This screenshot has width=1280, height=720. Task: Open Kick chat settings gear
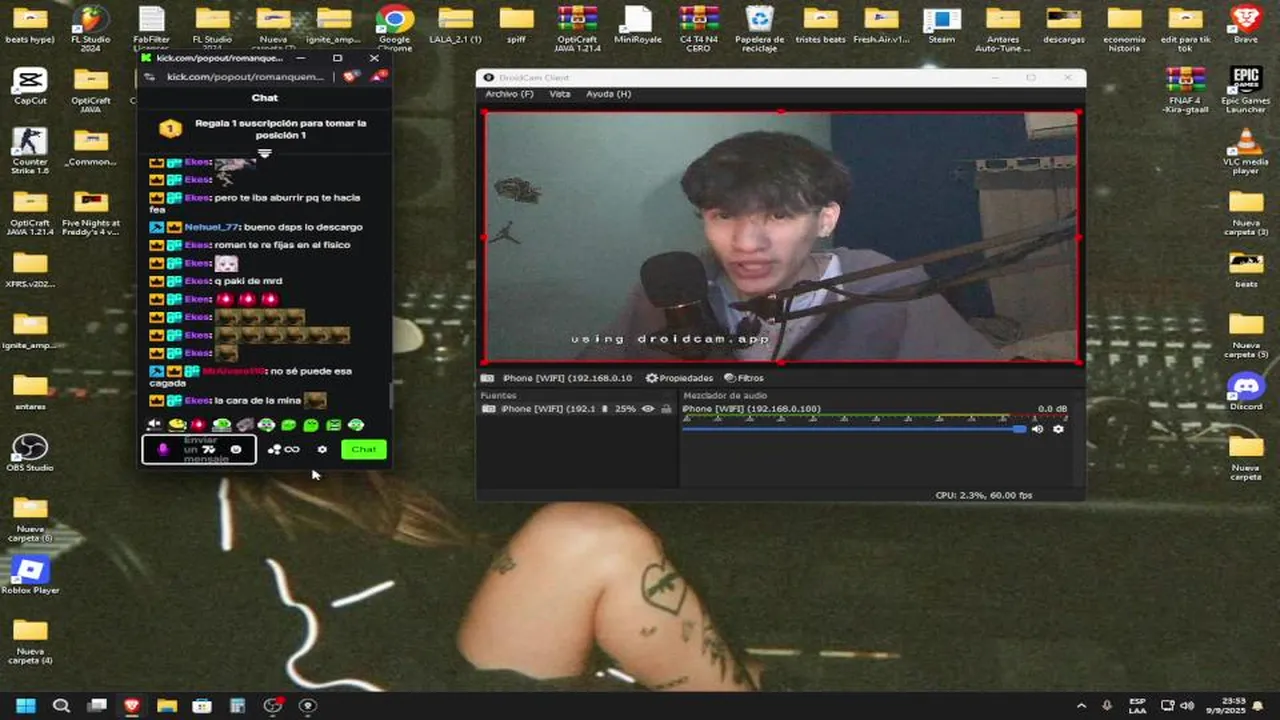[x=322, y=449]
